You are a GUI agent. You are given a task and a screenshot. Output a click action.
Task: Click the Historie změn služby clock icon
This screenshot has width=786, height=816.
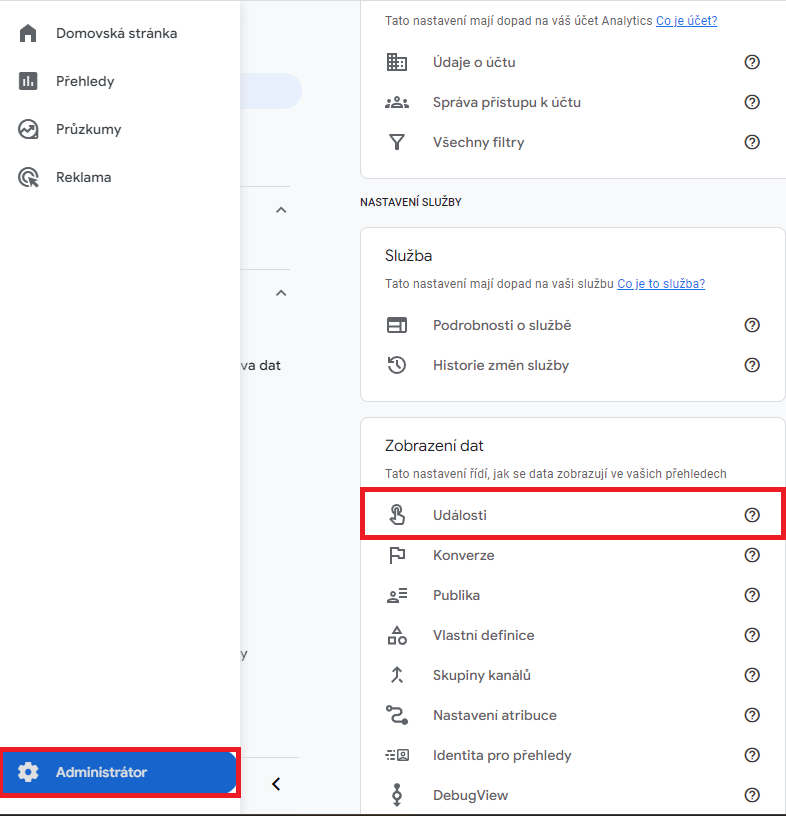(397, 365)
